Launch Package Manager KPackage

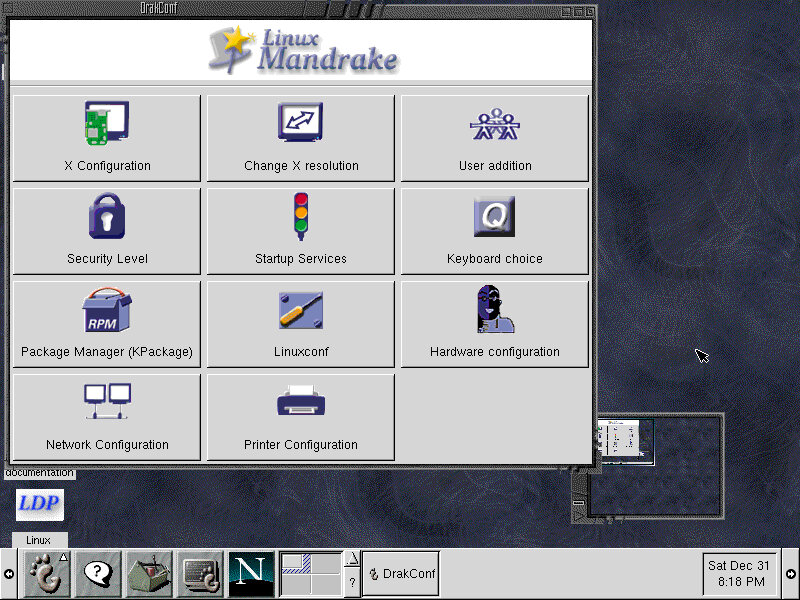(x=106, y=322)
